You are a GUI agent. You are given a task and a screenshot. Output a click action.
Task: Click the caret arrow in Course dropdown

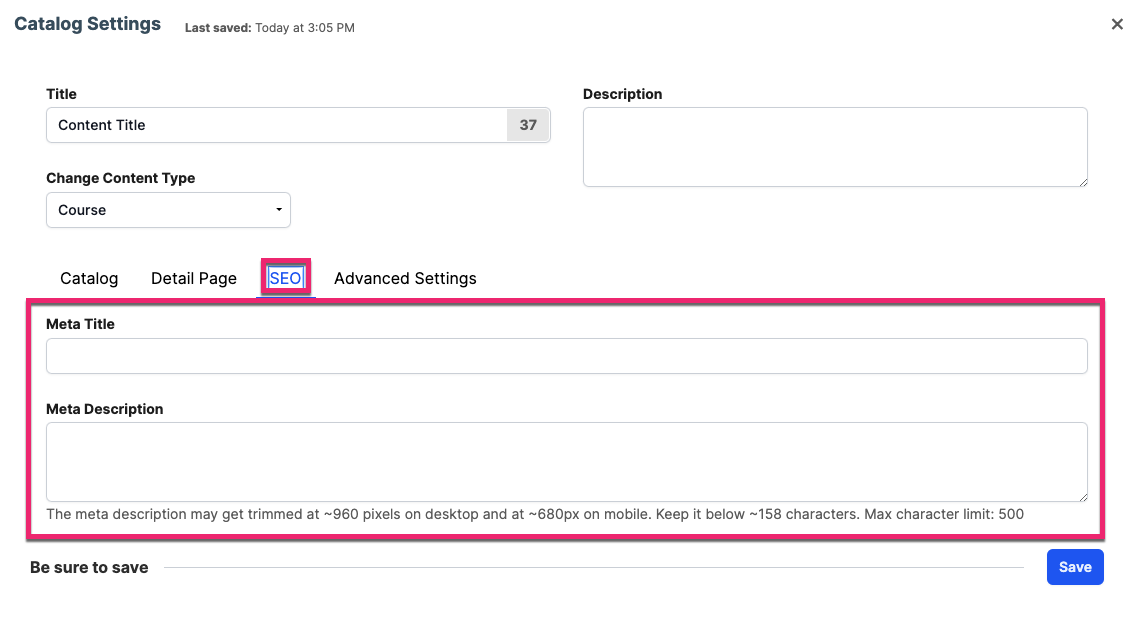[278, 210]
